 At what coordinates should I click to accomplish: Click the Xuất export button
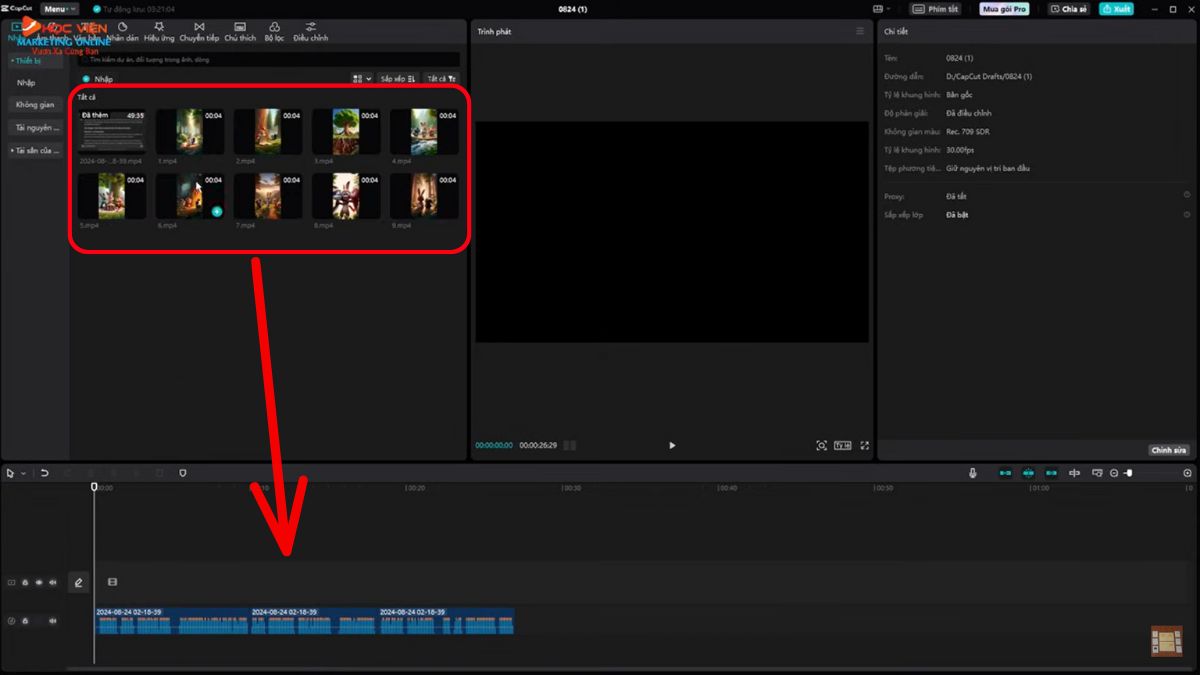(x=1116, y=9)
